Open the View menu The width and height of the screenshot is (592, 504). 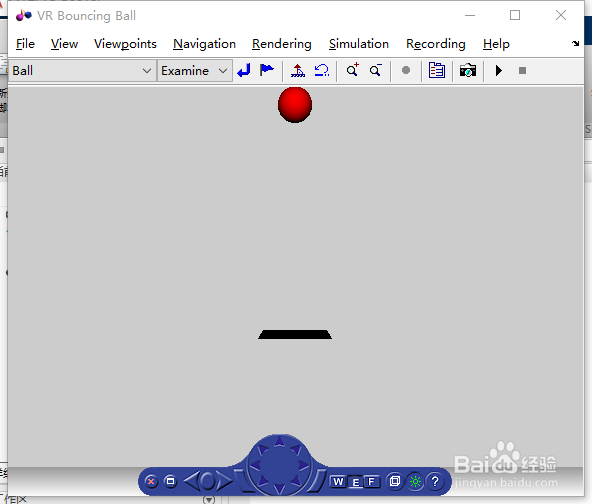(65, 44)
